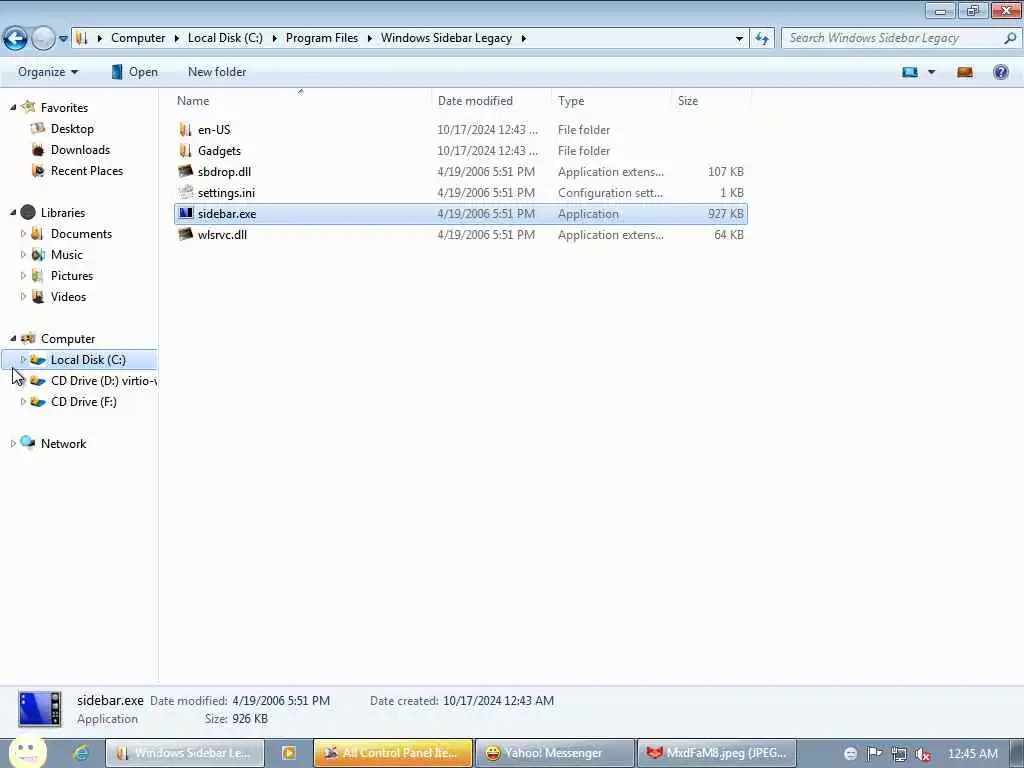Launch Internet Explorer from taskbar

point(81,753)
